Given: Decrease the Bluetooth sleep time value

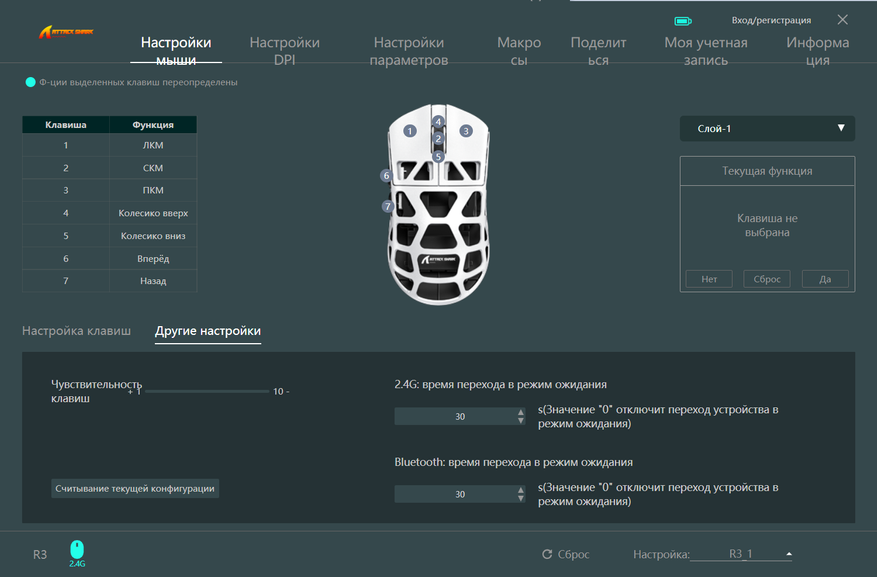Looking at the screenshot, I should 521,498.
